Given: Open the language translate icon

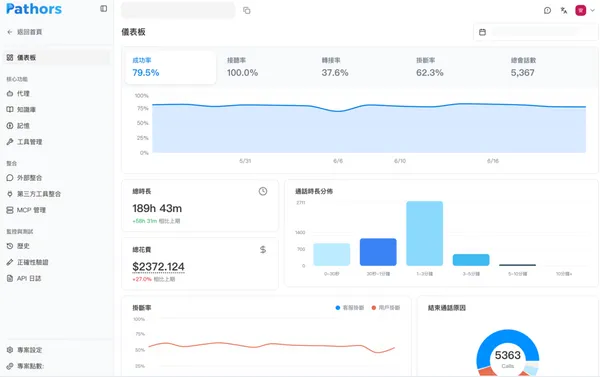Looking at the screenshot, I should [564, 10].
